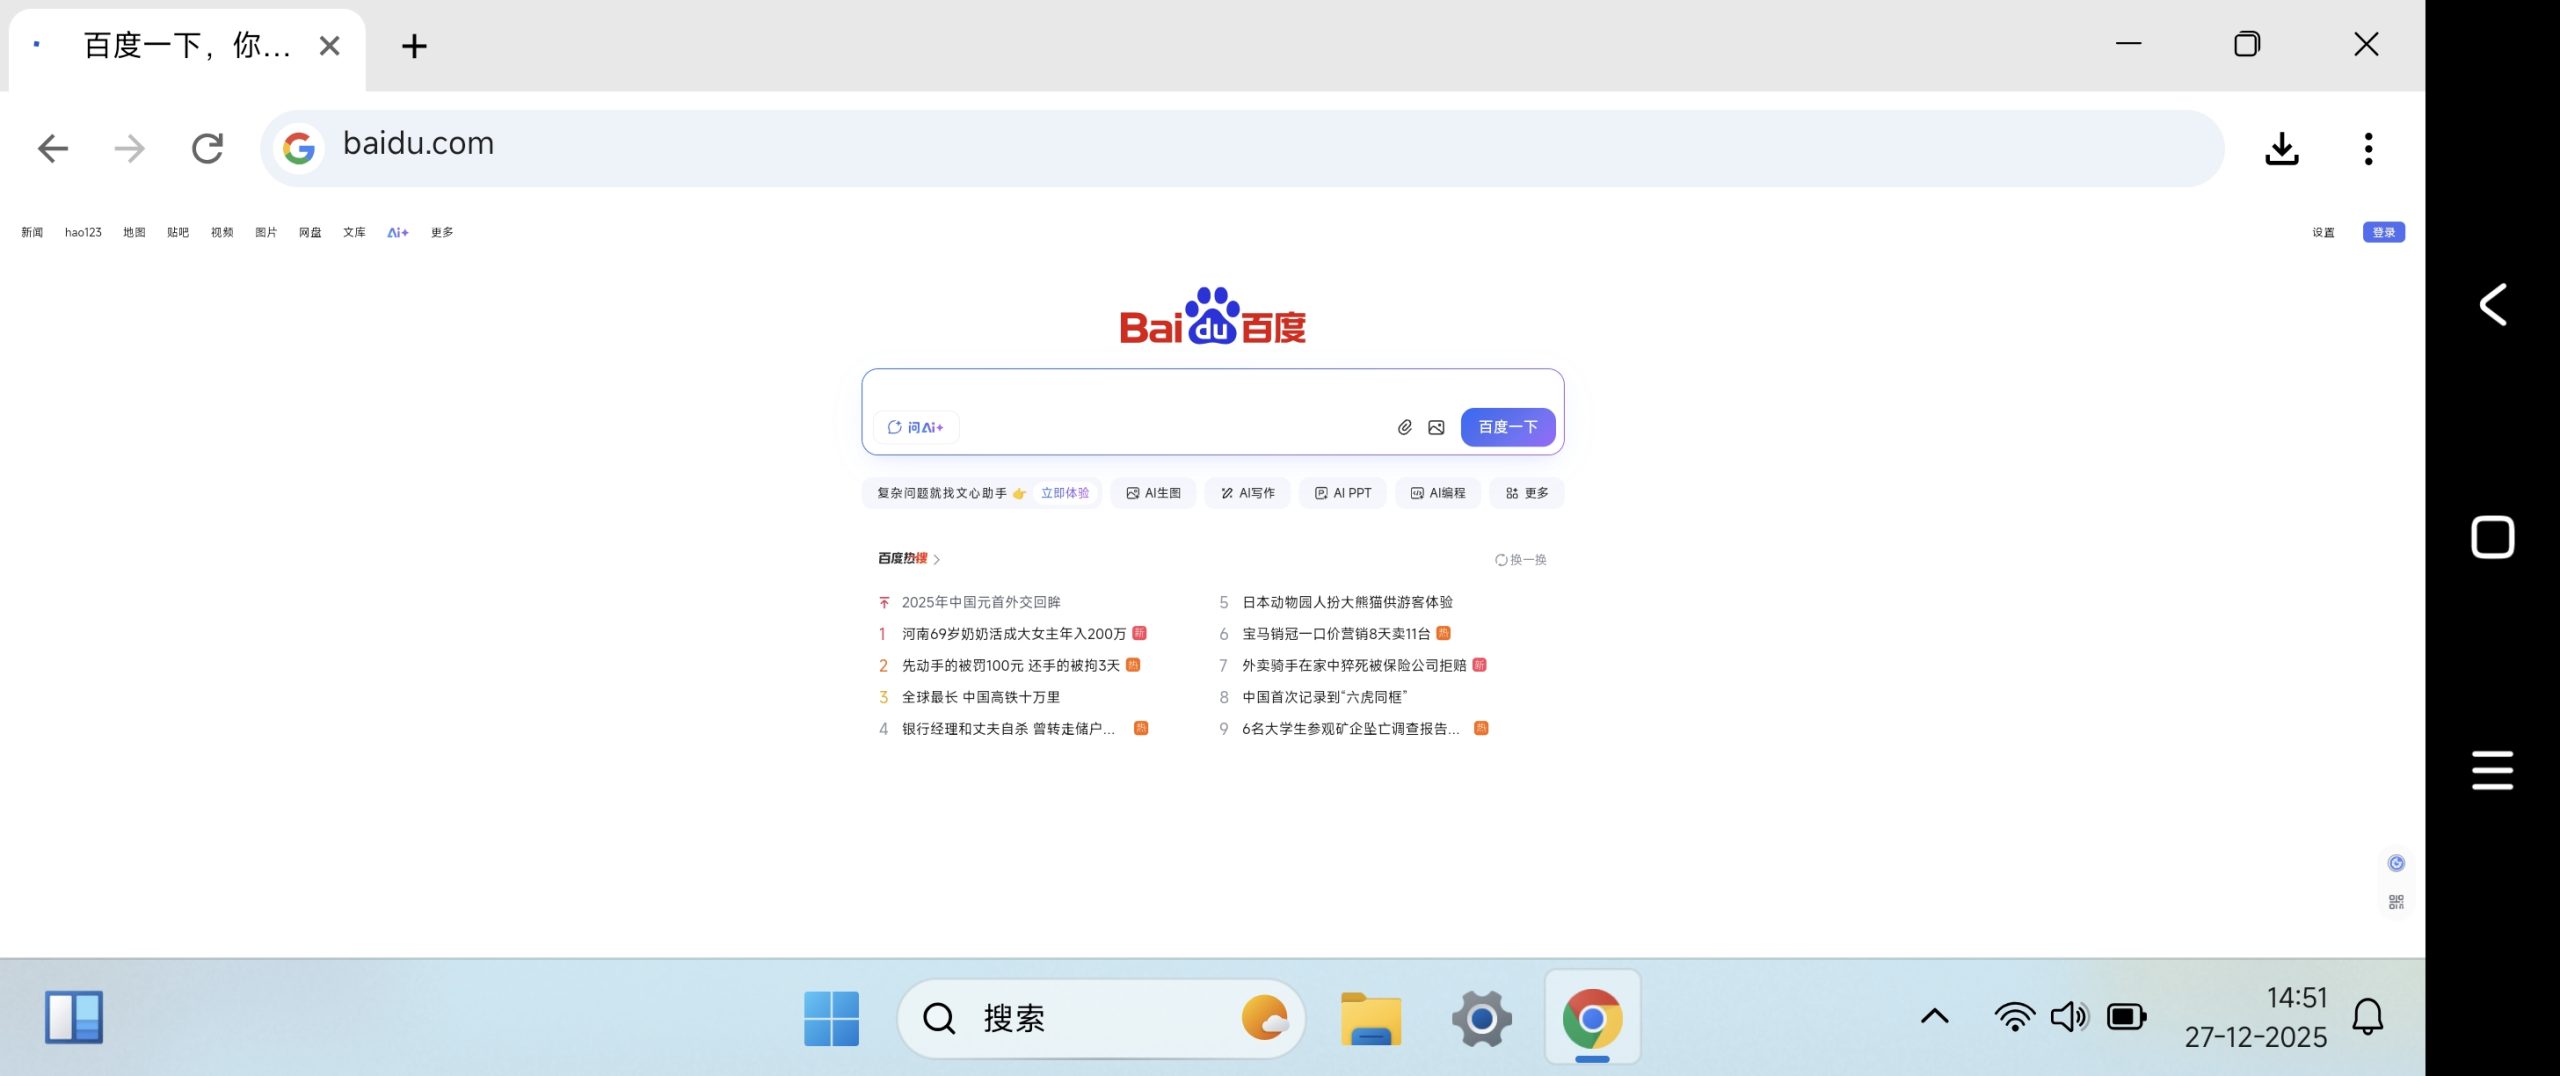Click the downloads icon in browser toolbar
Image resolution: width=2560 pixels, height=1076 pixels.
(2281, 148)
